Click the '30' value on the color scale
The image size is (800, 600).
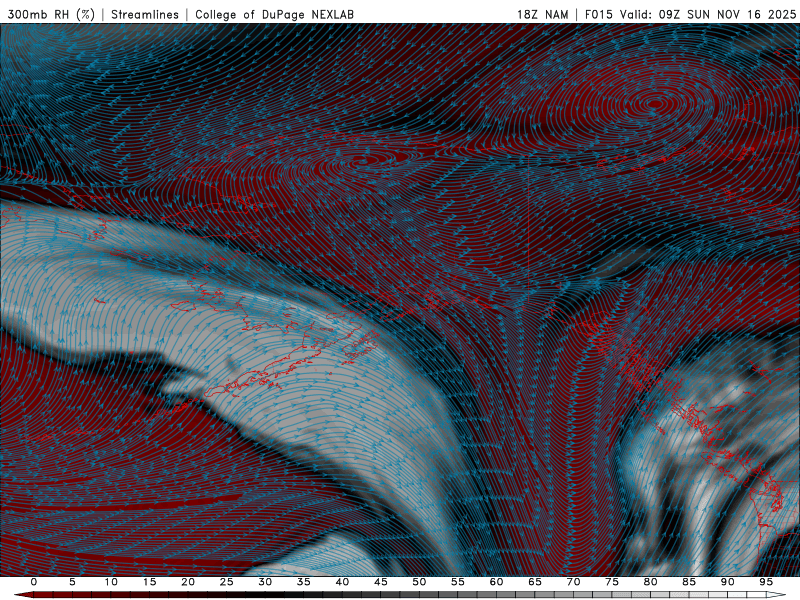click(x=265, y=582)
